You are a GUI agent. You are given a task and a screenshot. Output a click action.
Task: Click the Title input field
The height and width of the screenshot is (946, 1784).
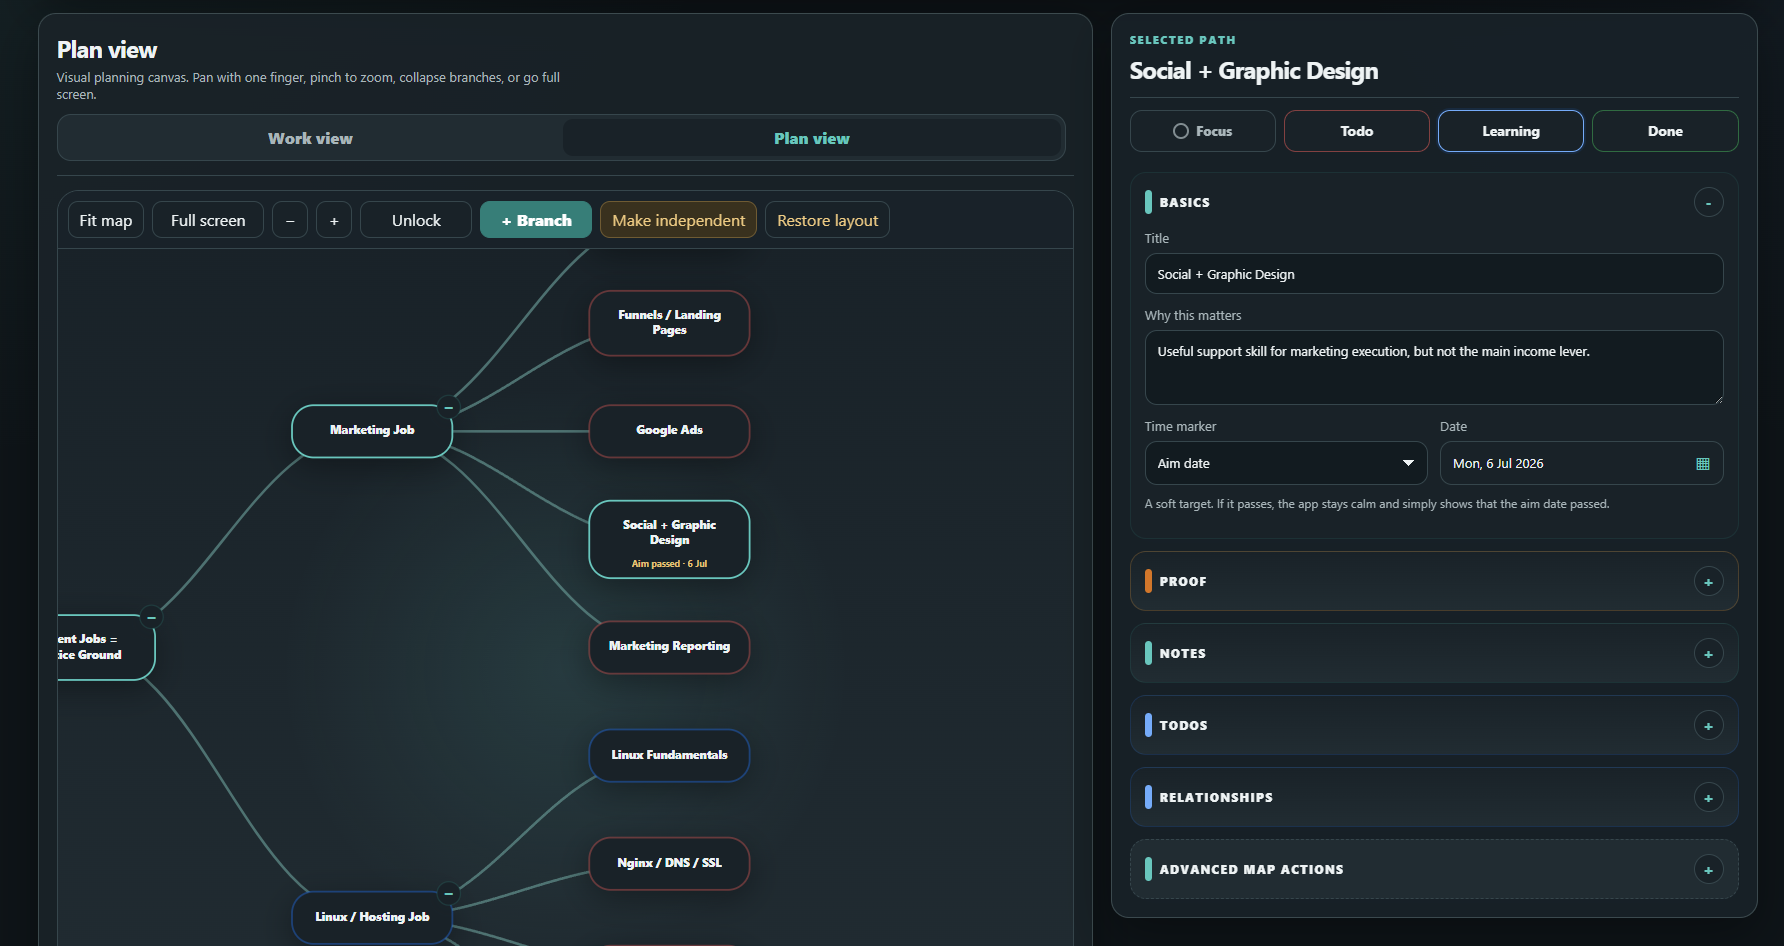[x=1433, y=274]
